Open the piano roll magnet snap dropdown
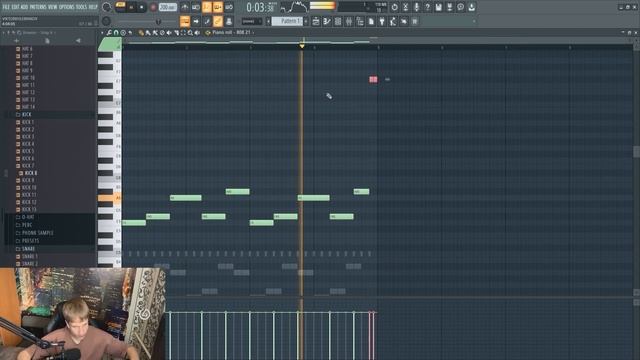 click(116, 33)
